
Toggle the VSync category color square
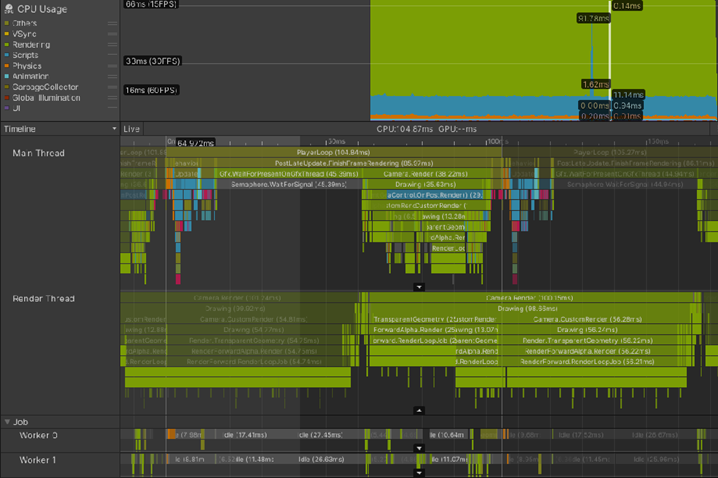6,34
